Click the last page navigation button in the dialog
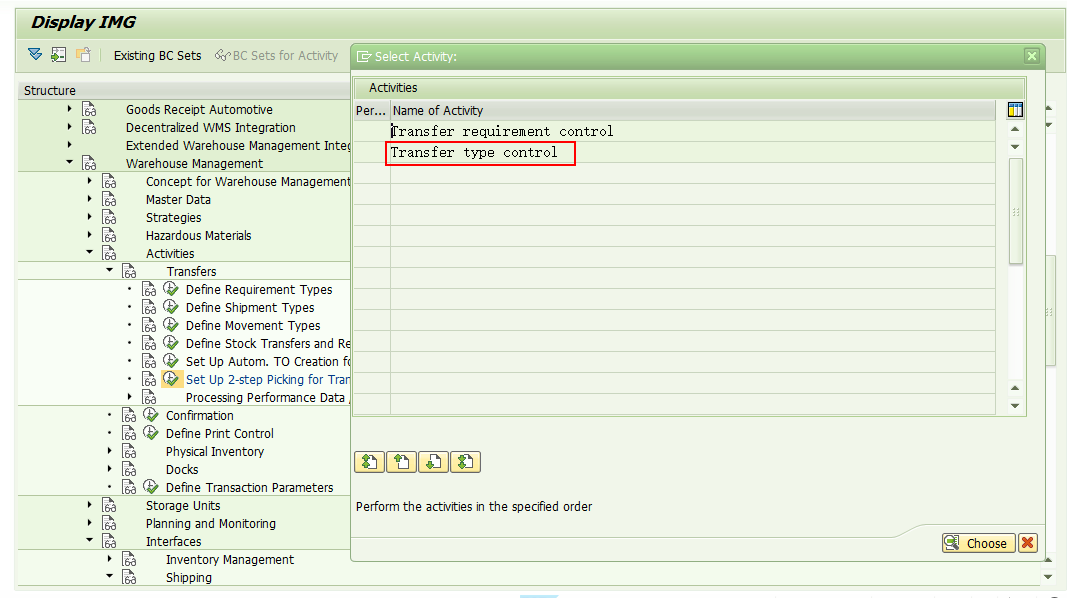The image size is (1067, 598). (465, 462)
